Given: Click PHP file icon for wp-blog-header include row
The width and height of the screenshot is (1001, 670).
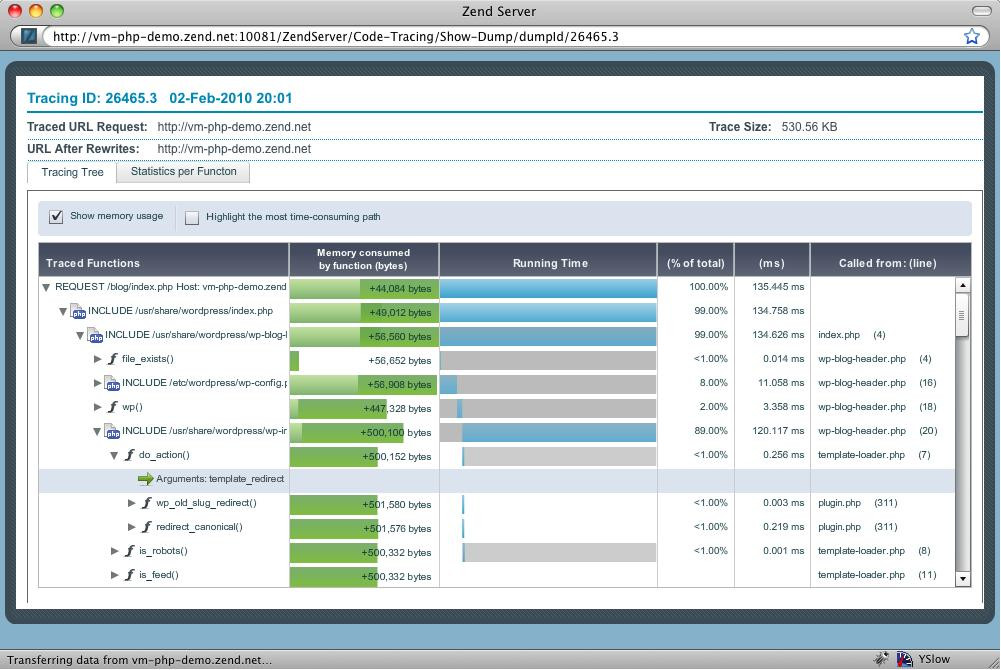Looking at the screenshot, I should click(95, 335).
